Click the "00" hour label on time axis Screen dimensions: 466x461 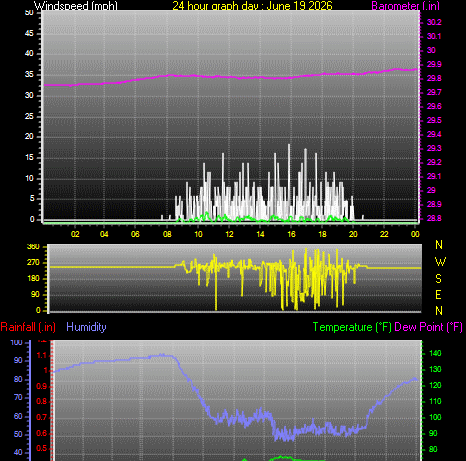point(415,234)
